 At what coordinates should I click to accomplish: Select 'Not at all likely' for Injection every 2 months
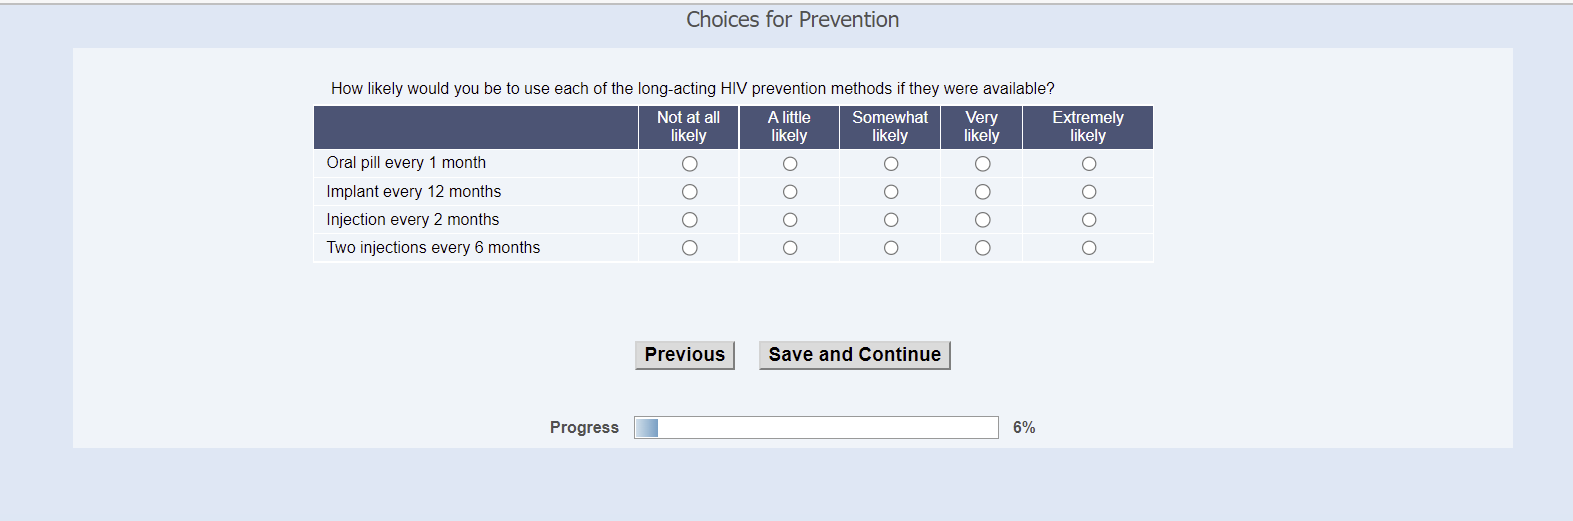(689, 220)
